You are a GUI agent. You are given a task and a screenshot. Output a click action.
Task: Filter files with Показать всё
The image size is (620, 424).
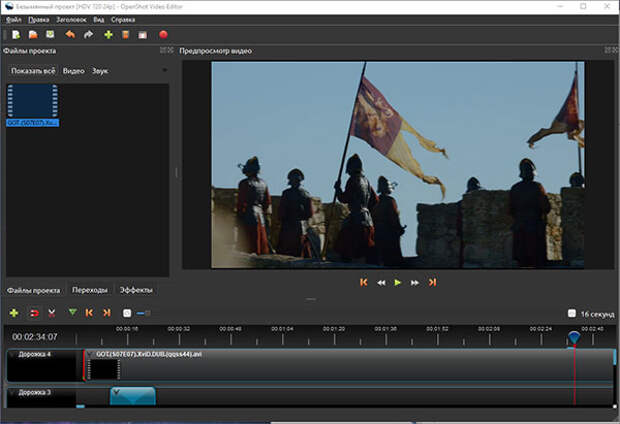tap(33, 71)
